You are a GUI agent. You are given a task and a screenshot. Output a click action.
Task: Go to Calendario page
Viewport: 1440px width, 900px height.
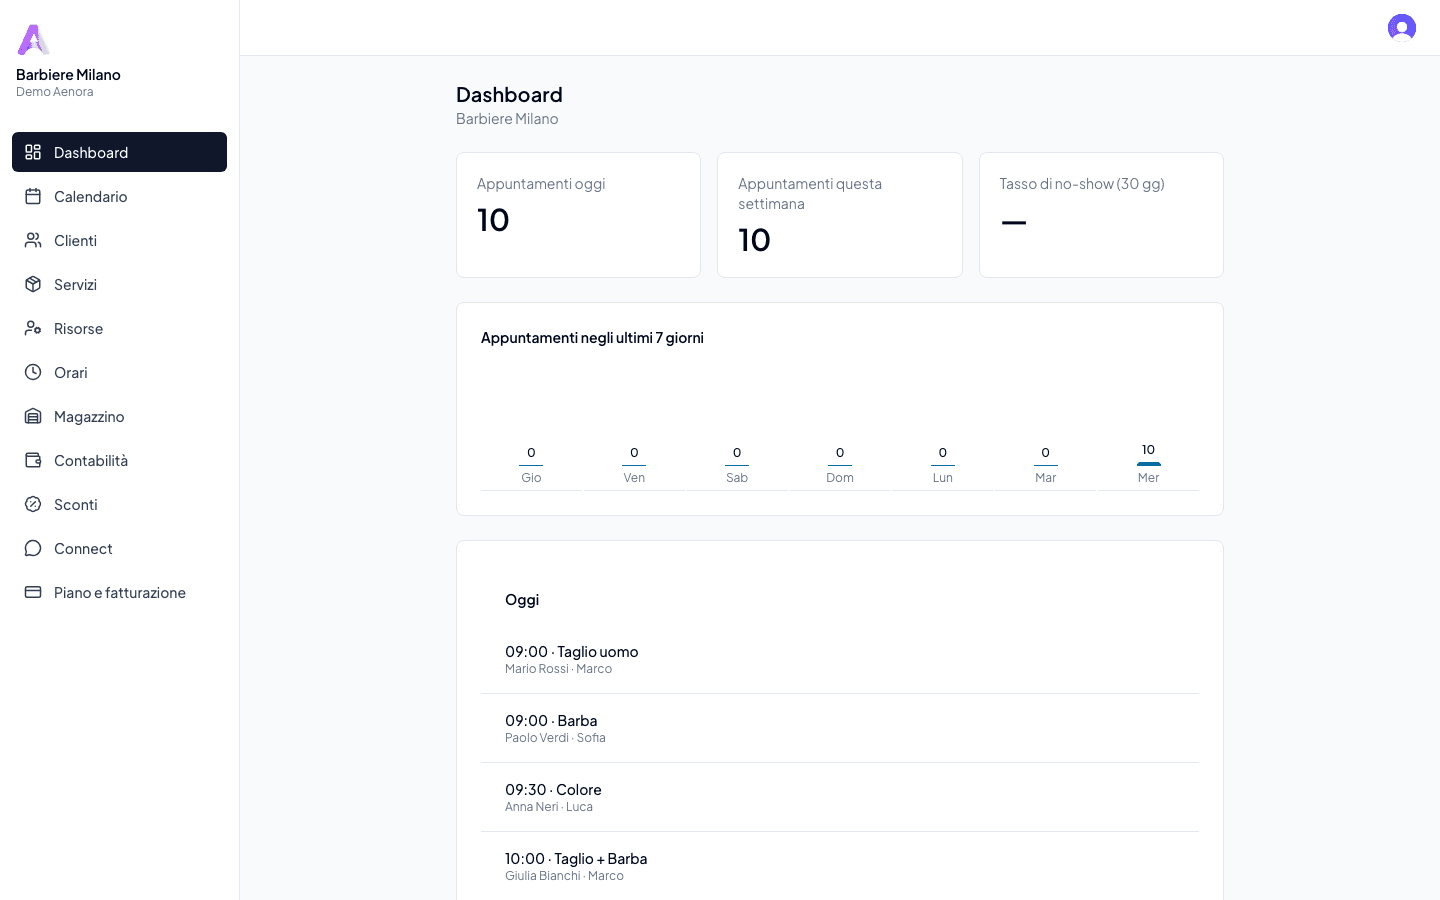pyautogui.click(x=119, y=196)
